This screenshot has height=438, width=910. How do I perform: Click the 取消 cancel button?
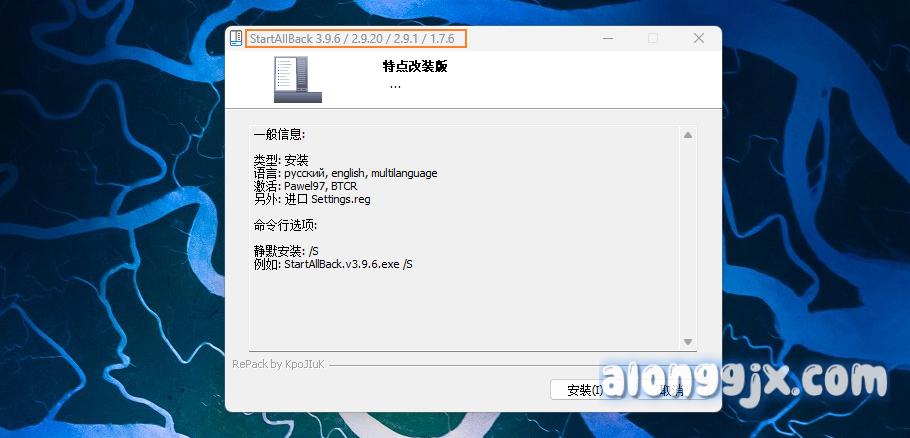pos(673,390)
